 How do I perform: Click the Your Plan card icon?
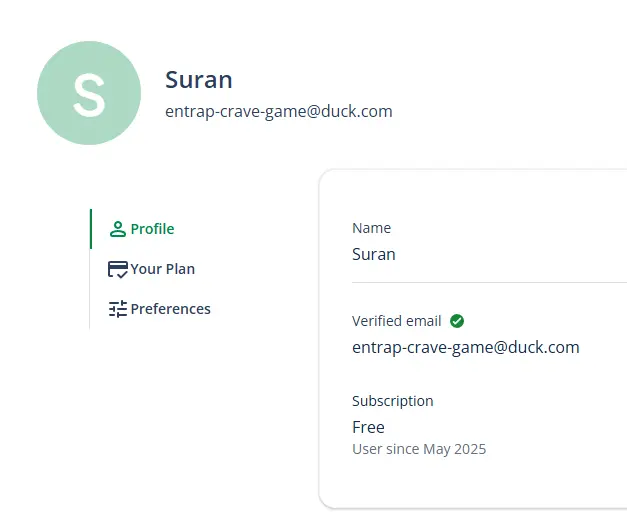[118, 269]
